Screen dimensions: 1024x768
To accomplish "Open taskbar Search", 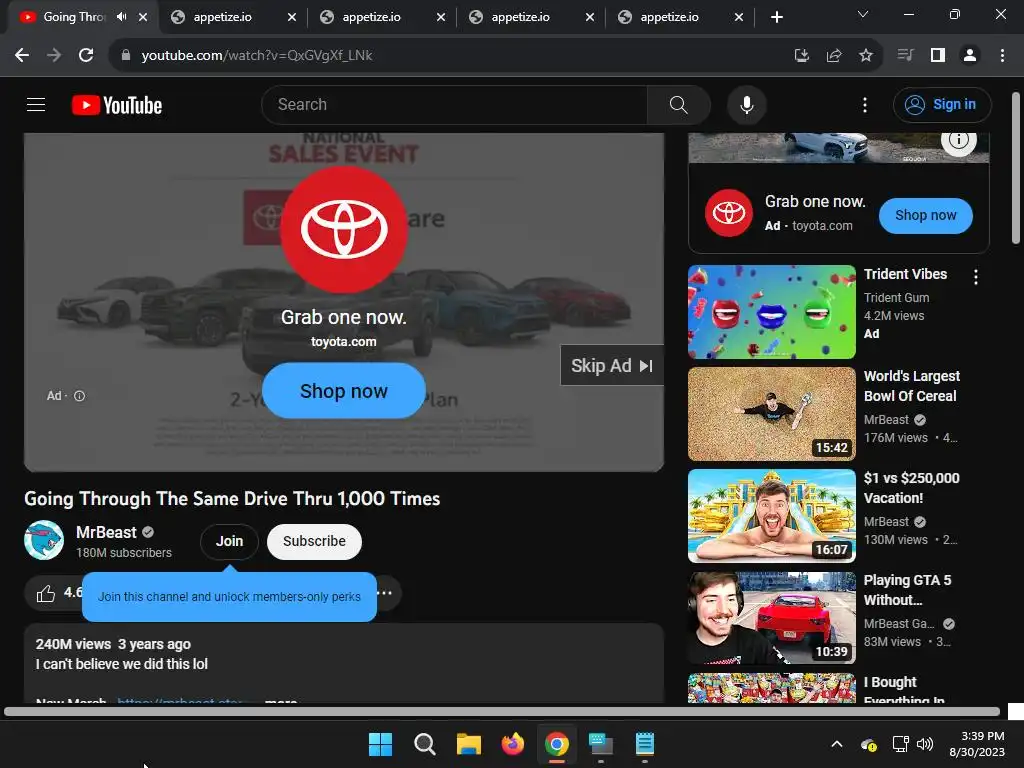I will [424, 744].
